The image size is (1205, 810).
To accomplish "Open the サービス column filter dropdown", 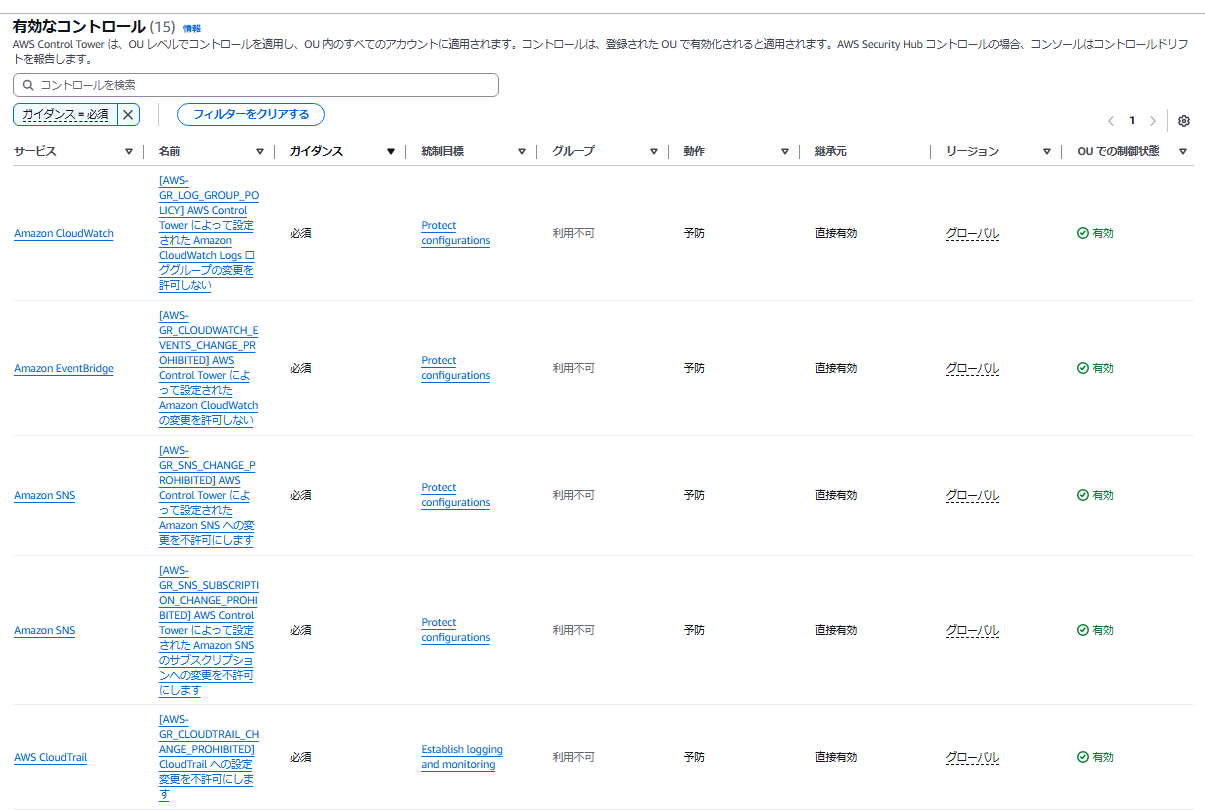I will click(130, 151).
